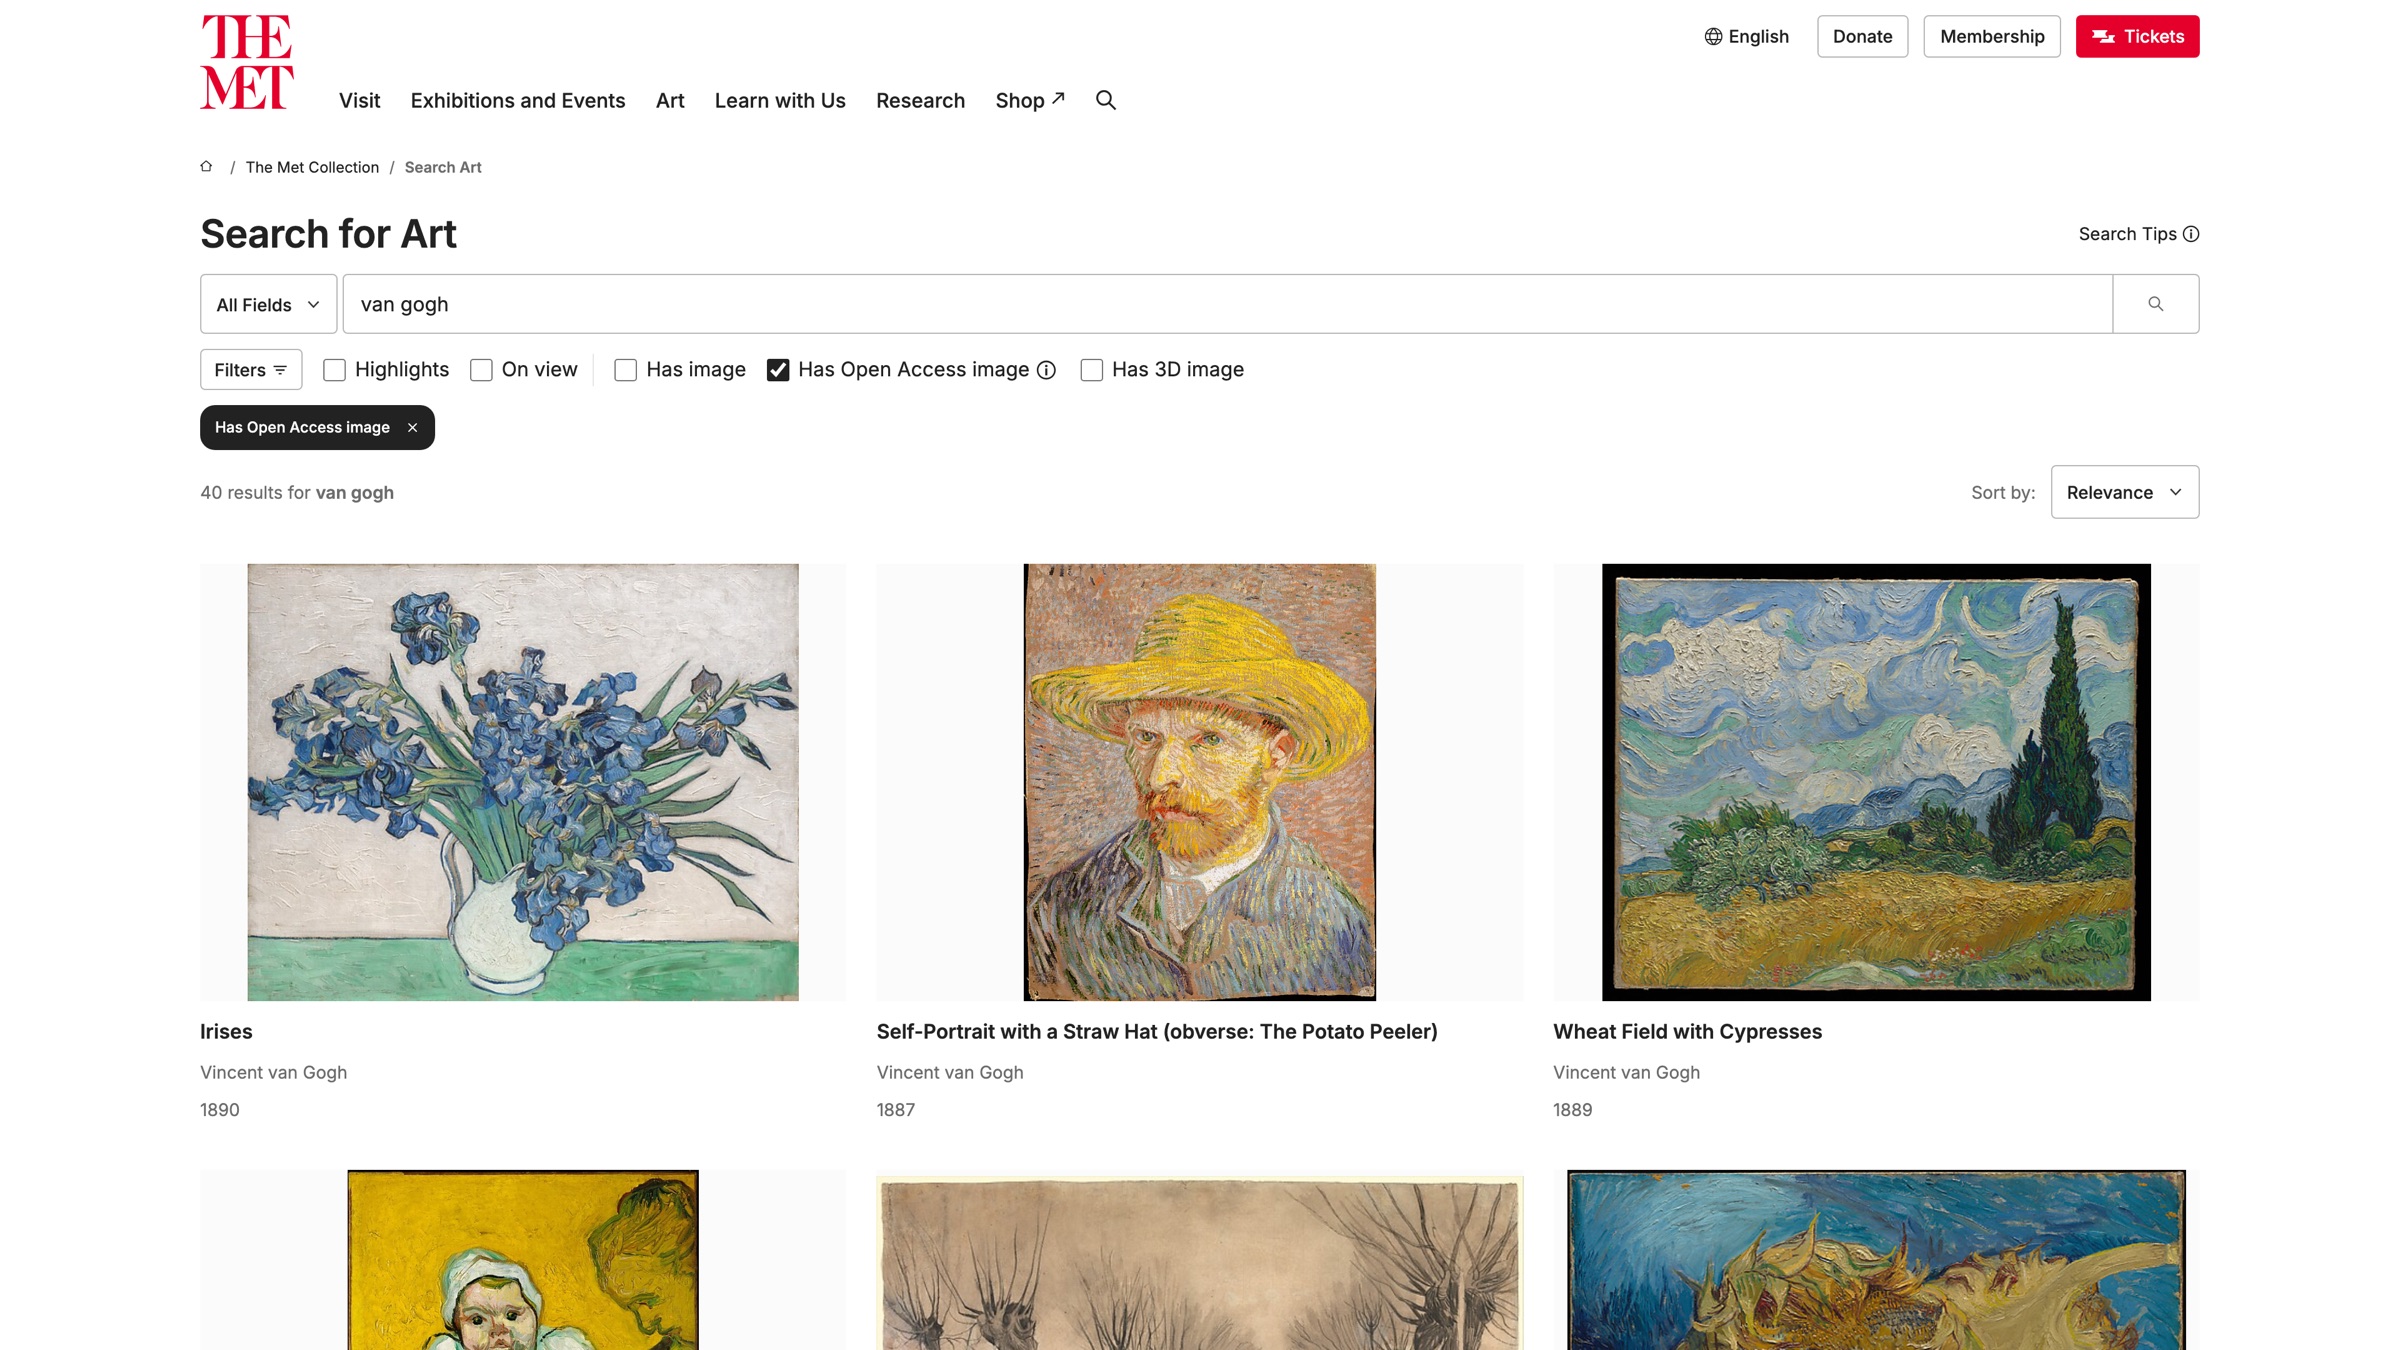
Task: Click '40 results for van gogh' text
Action: pos(297,493)
